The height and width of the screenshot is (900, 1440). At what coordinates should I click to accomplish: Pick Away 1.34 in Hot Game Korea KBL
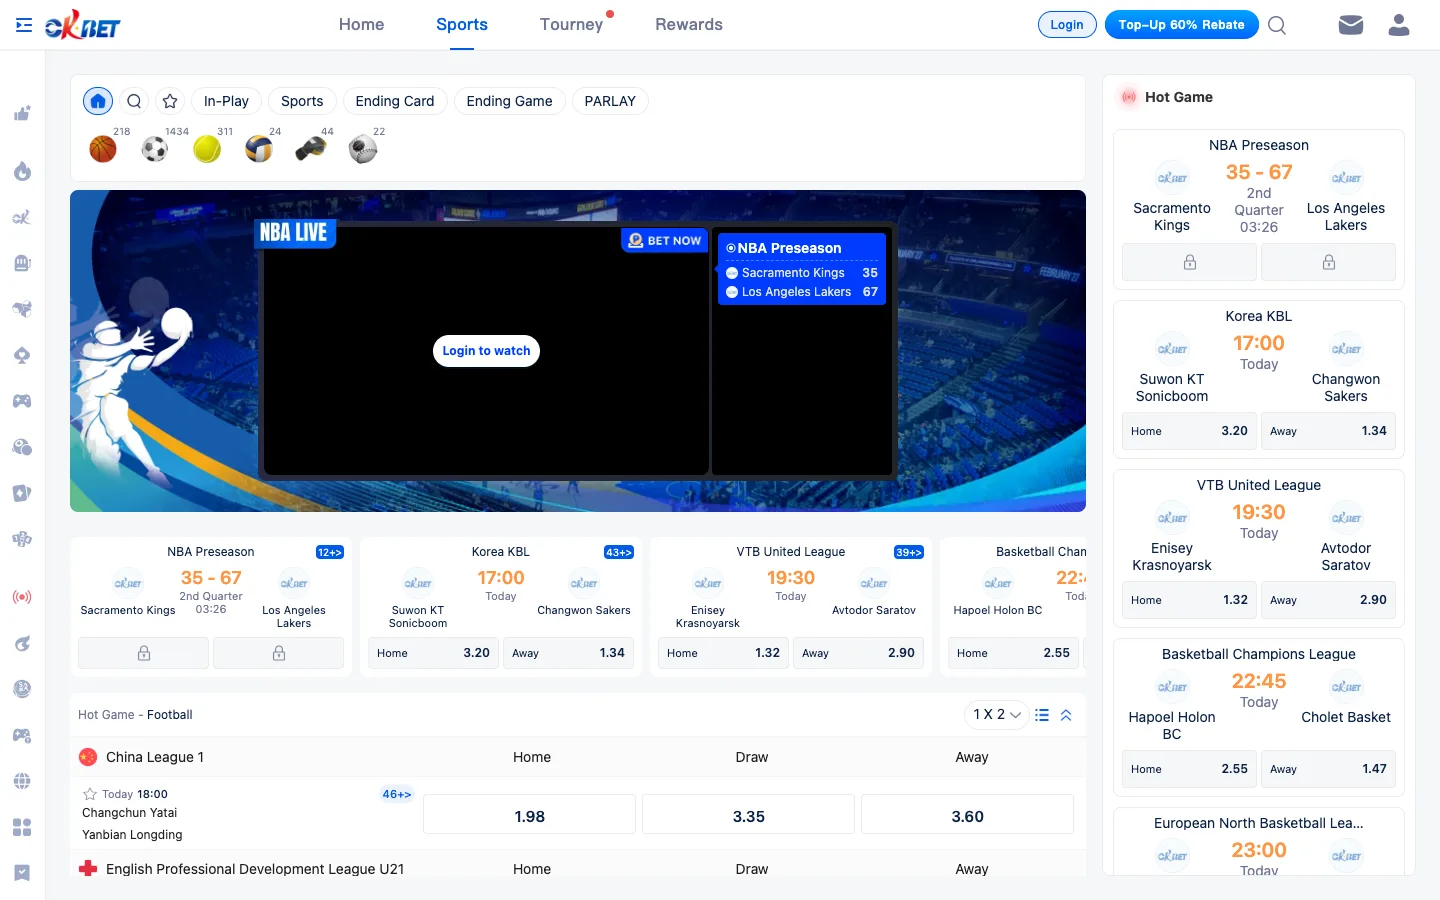[x=1328, y=431]
